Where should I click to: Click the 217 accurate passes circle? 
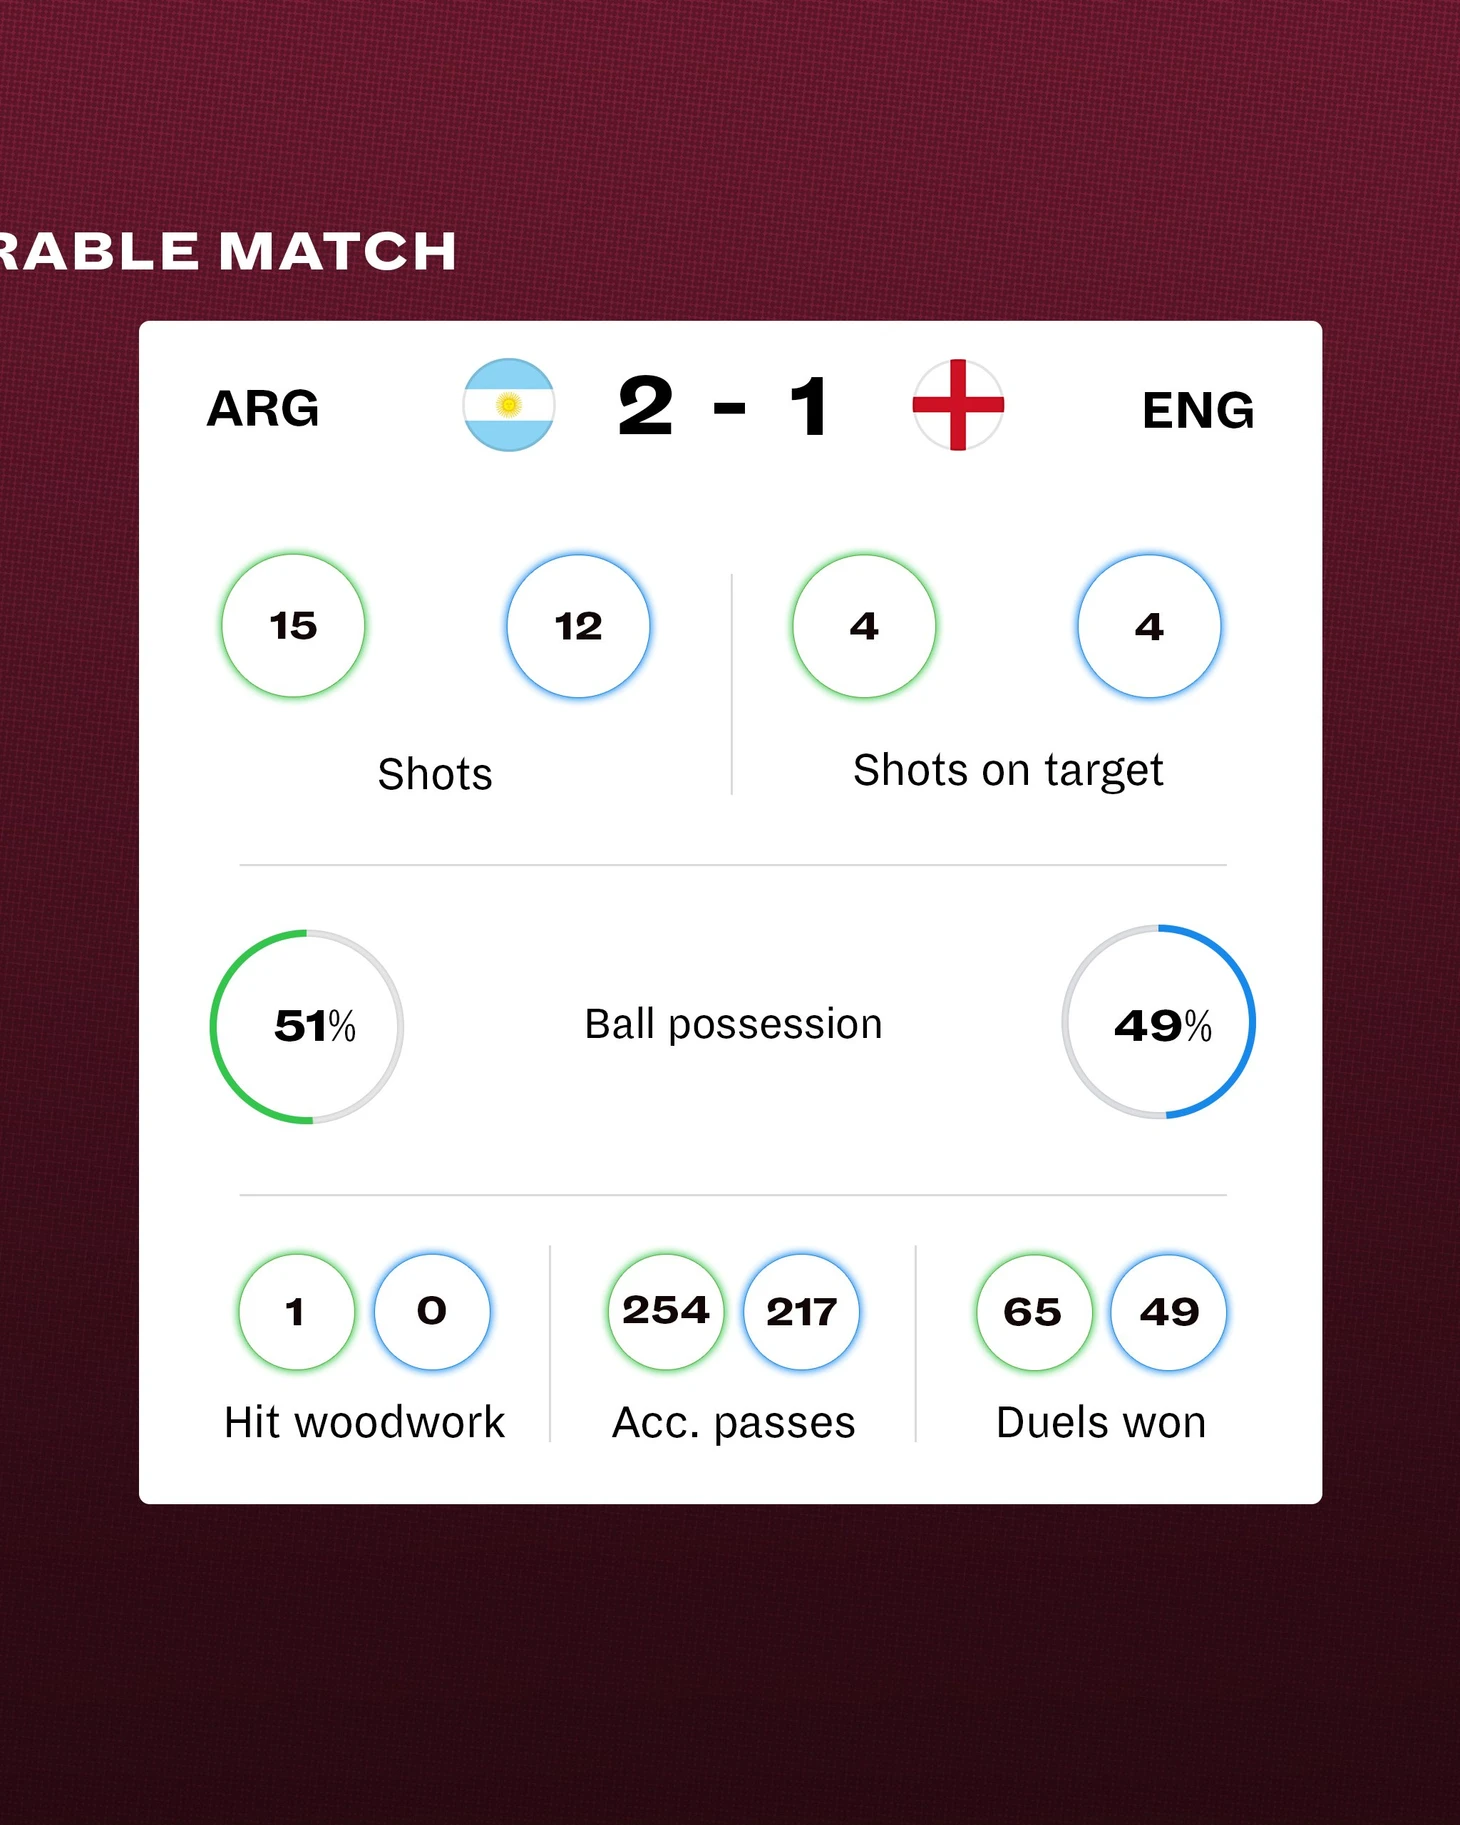[x=802, y=1311]
